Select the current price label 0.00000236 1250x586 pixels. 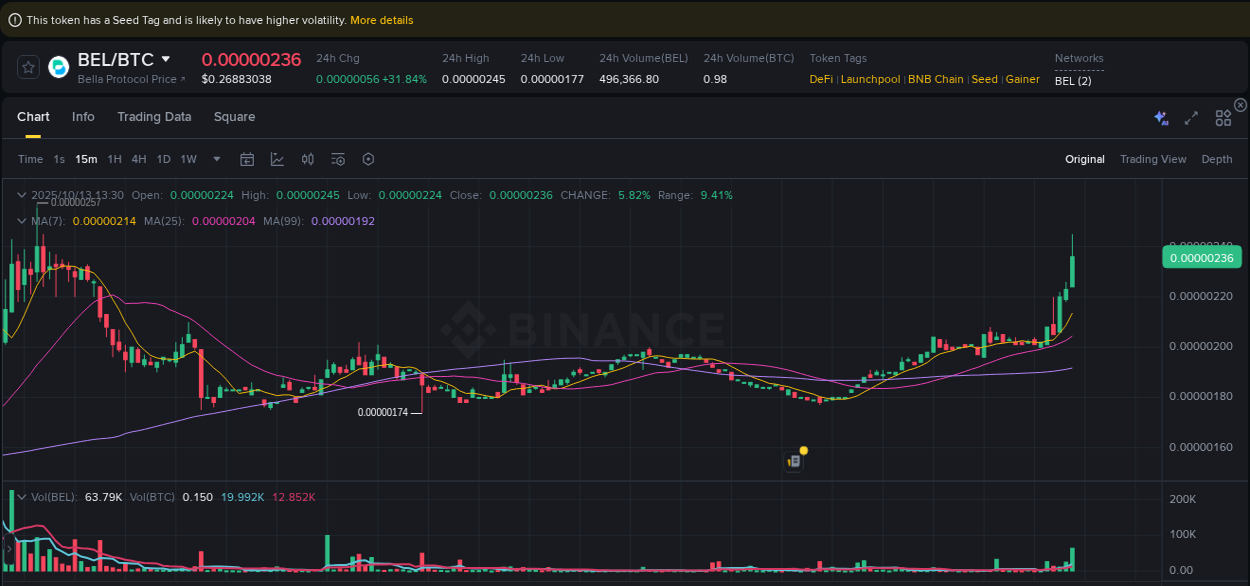coord(1201,257)
